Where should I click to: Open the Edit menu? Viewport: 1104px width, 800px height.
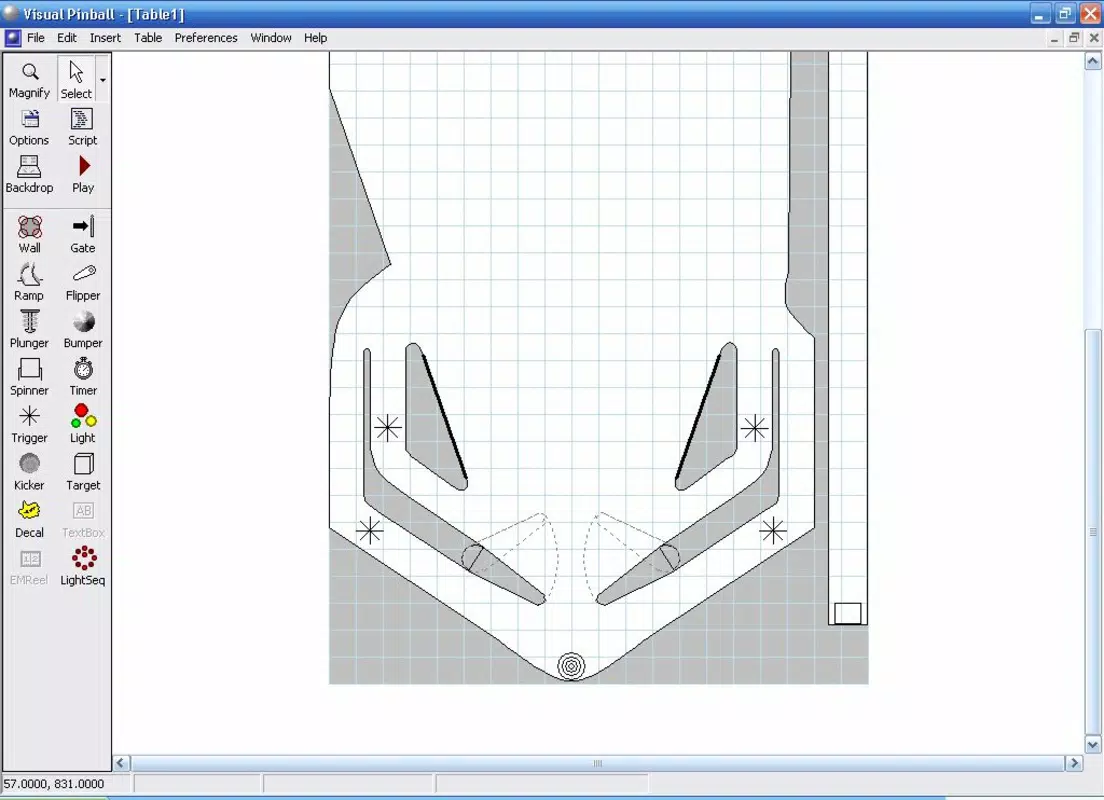[67, 38]
